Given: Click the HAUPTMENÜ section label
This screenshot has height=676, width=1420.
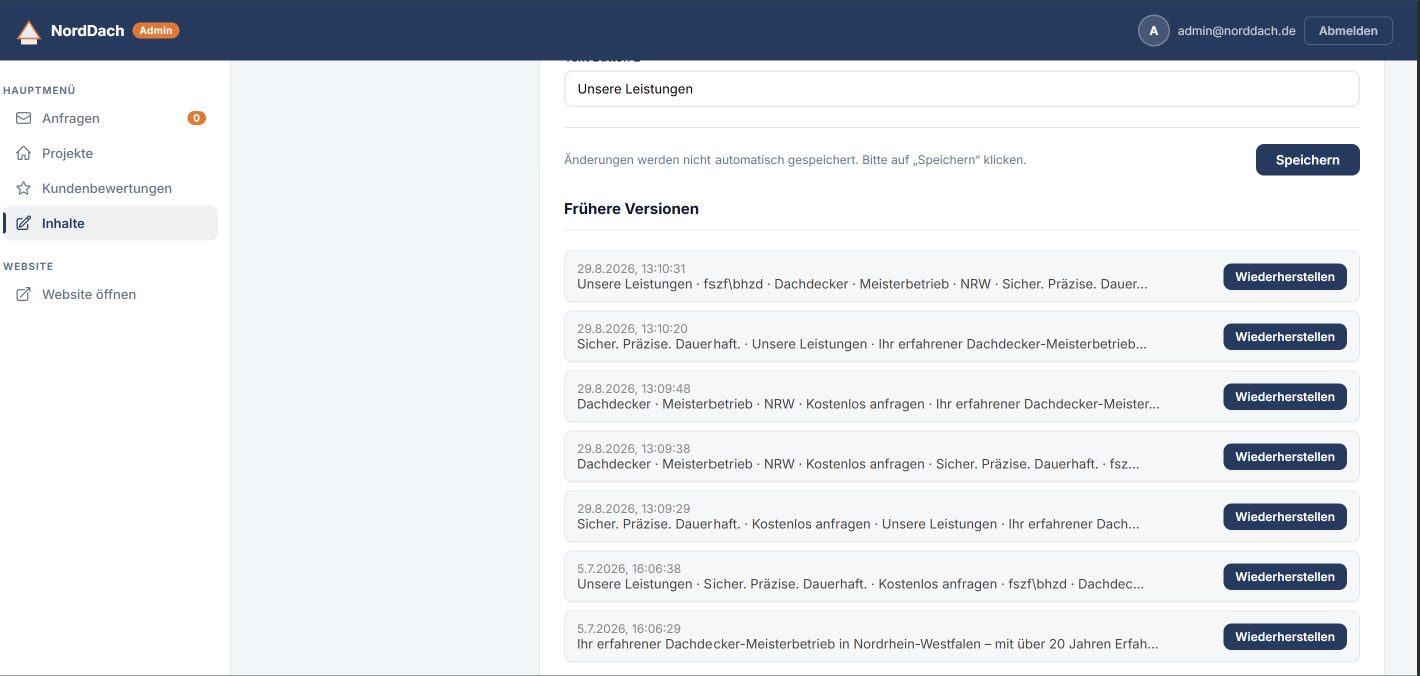Looking at the screenshot, I should [39, 90].
